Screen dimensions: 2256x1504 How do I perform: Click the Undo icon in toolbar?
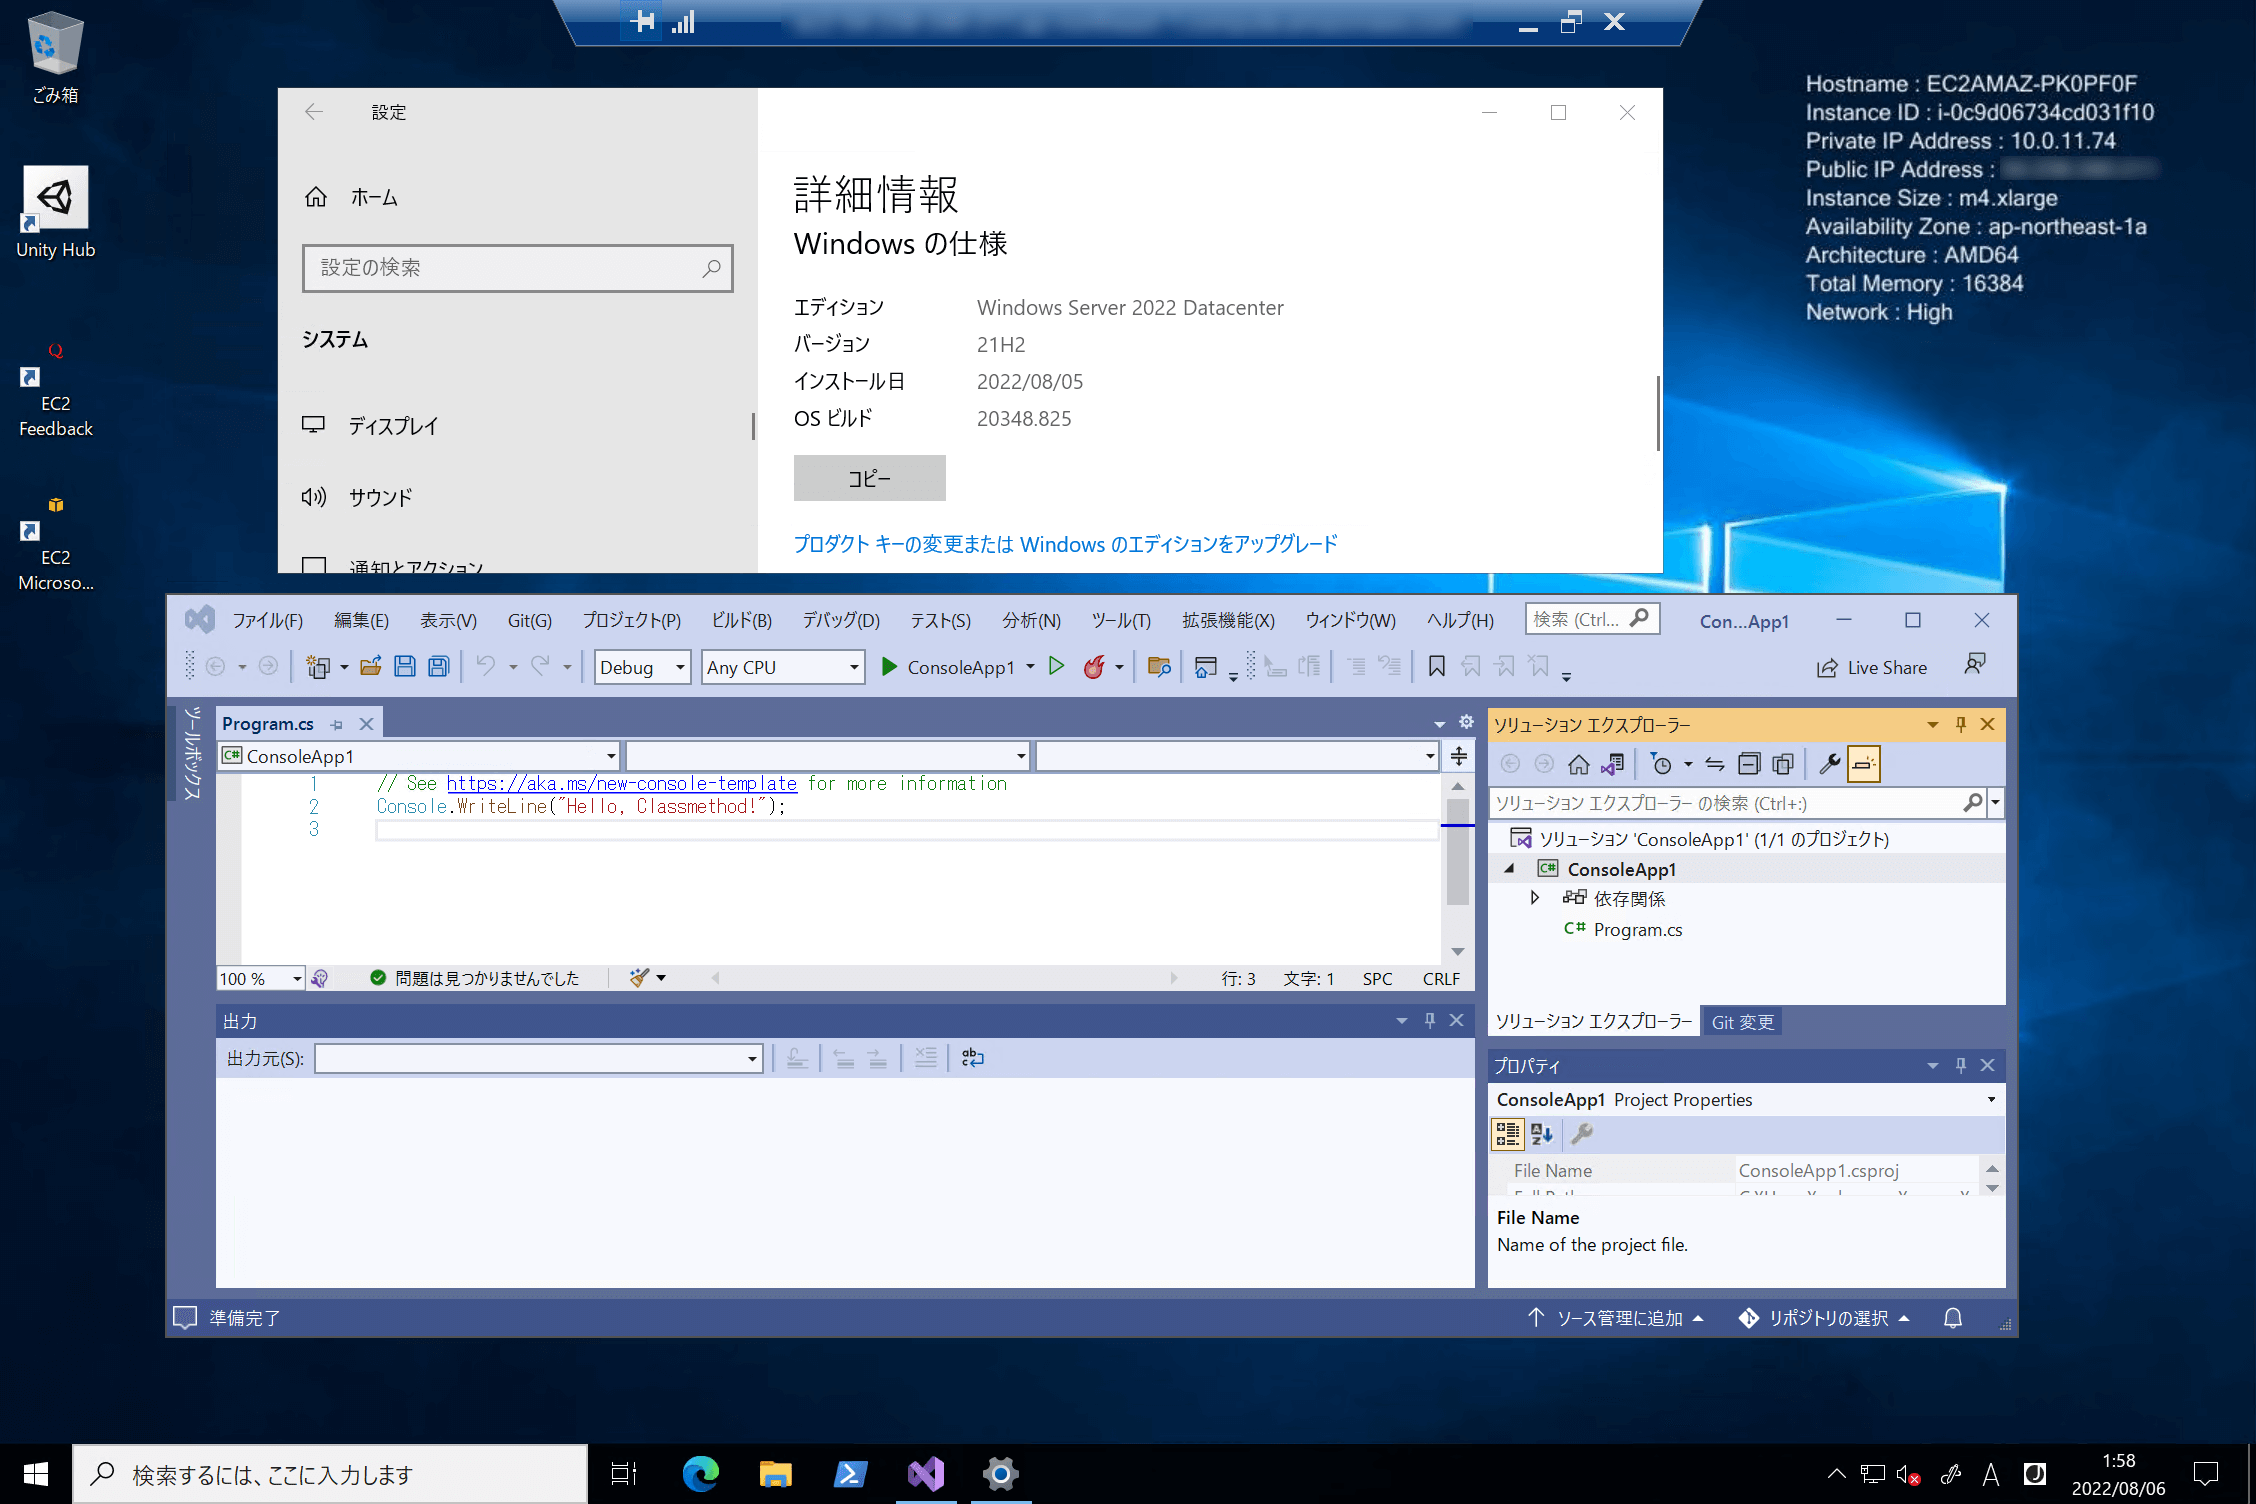click(486, 666)
